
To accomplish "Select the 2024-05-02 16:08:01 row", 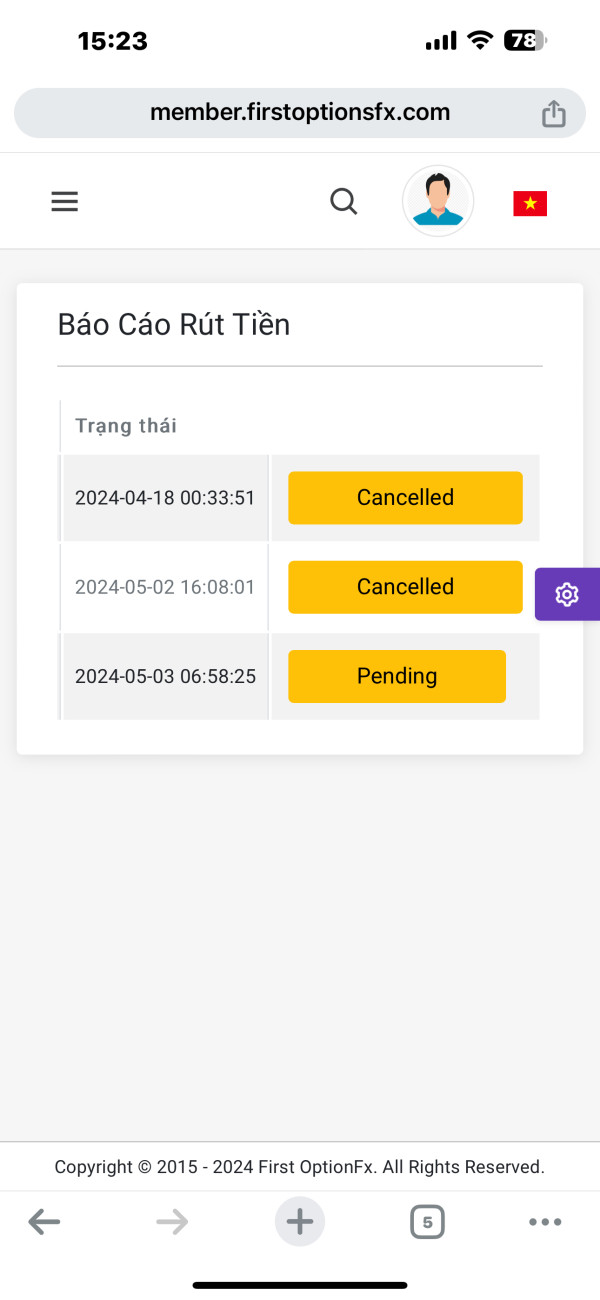I will (x=299, y=587).
